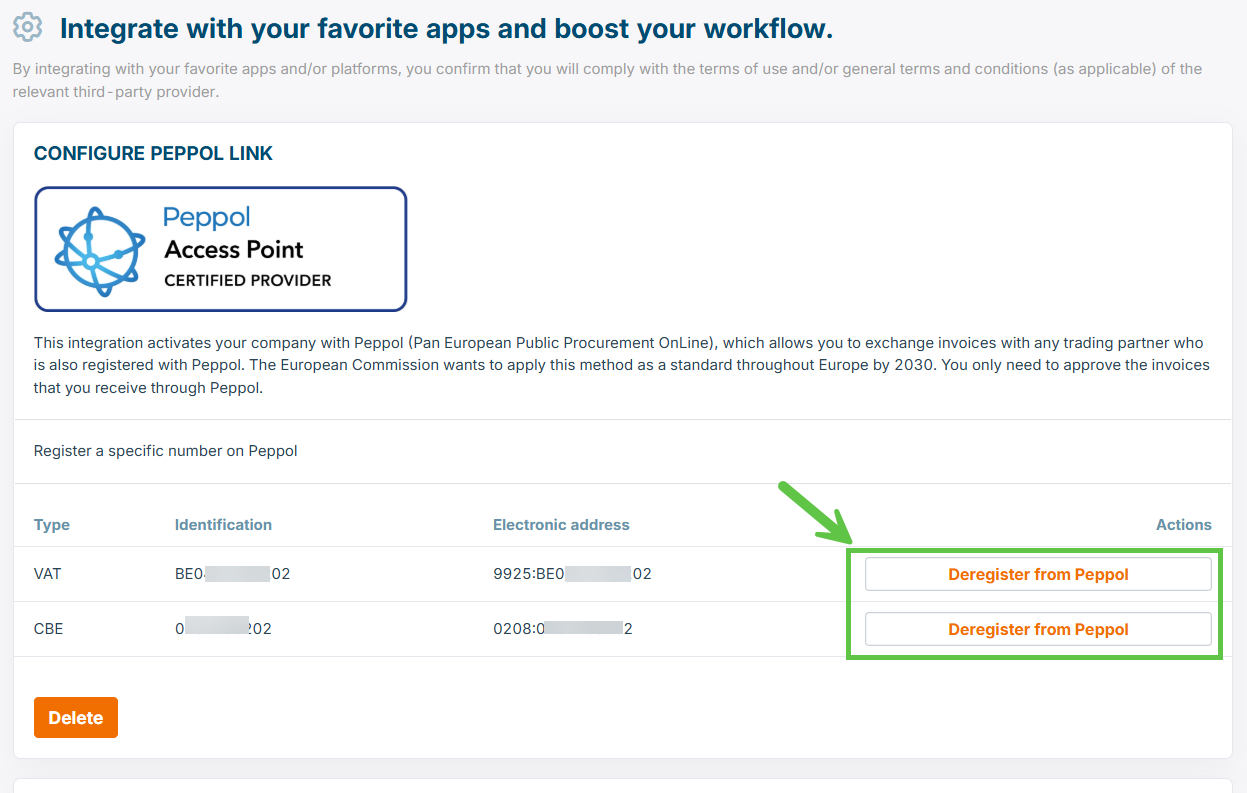Select the CBE type cell
This screenshot has height=793, width=1247.
48,629
